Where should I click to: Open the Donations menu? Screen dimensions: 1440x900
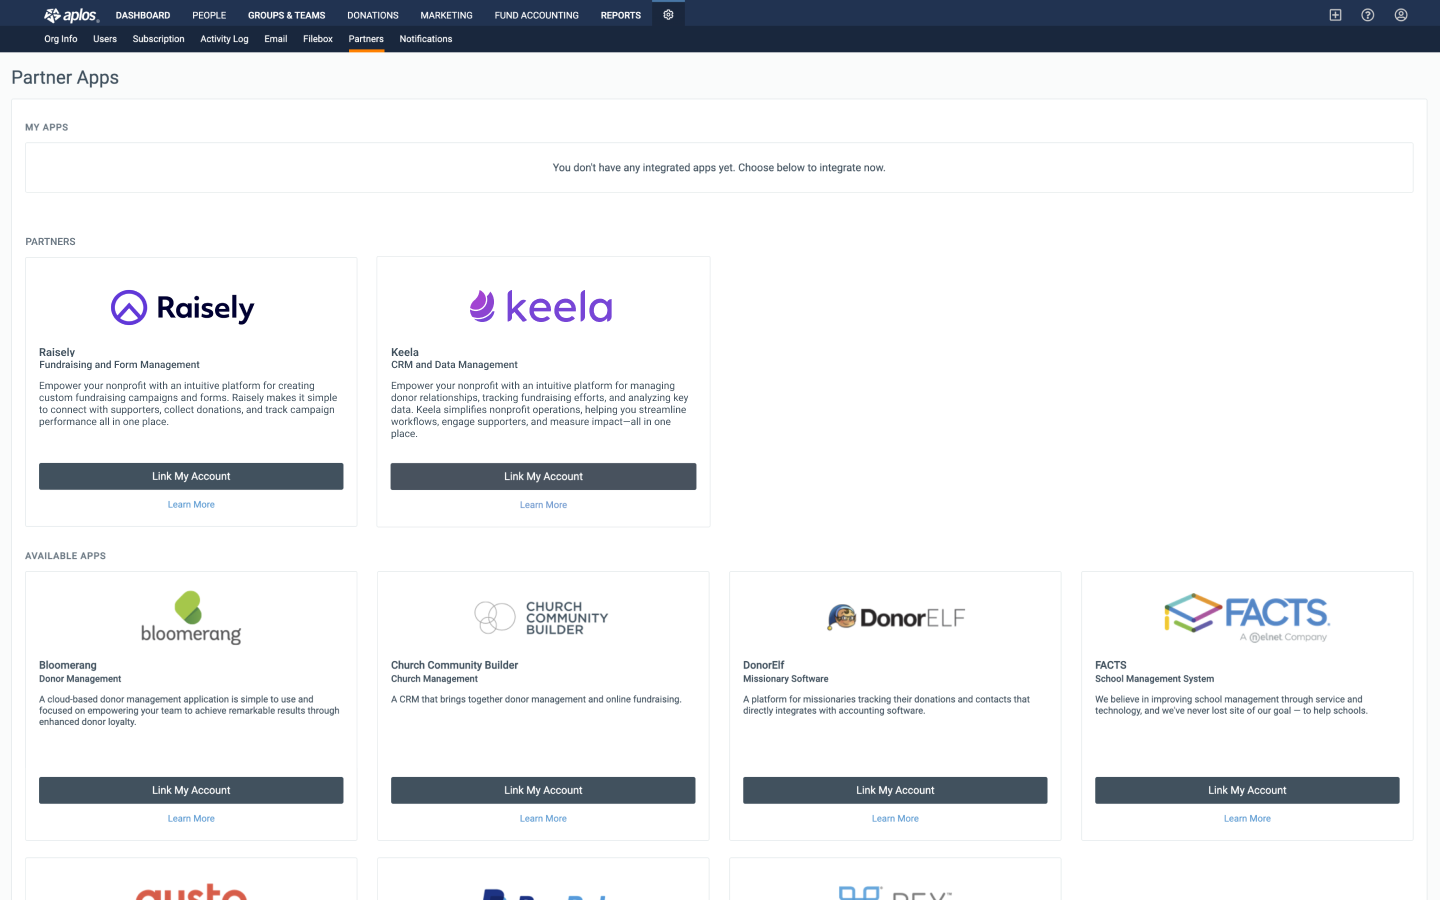click(x=373, y=15)
